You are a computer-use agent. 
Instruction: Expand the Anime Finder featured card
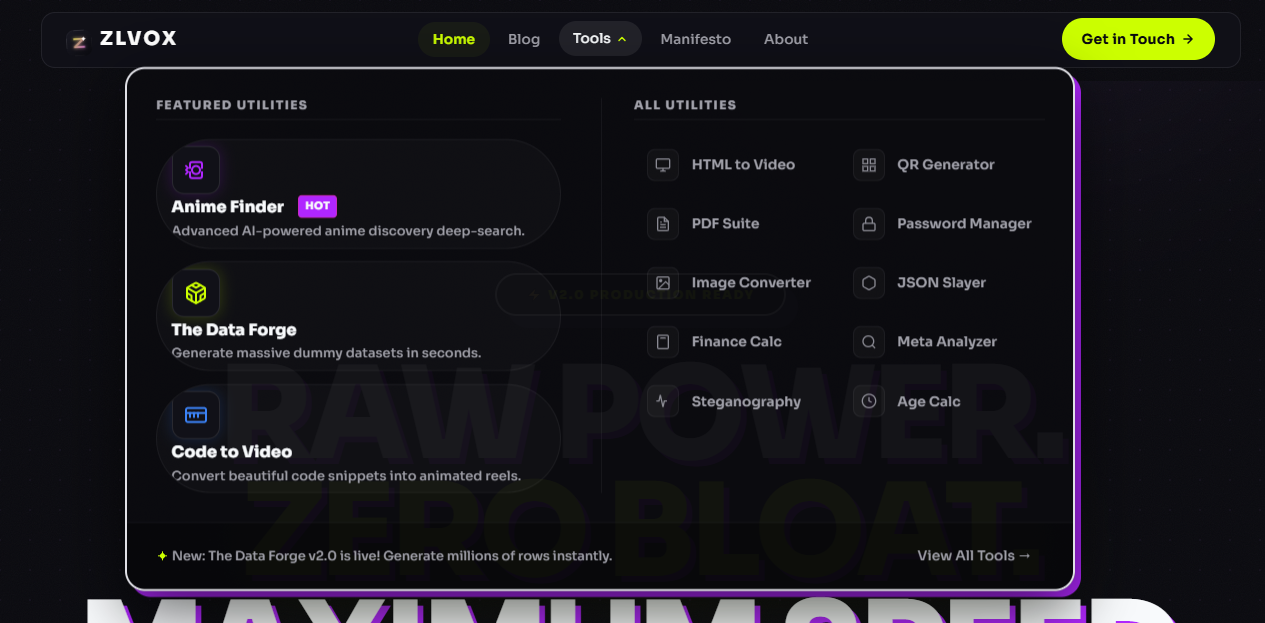tap(357, 193)
